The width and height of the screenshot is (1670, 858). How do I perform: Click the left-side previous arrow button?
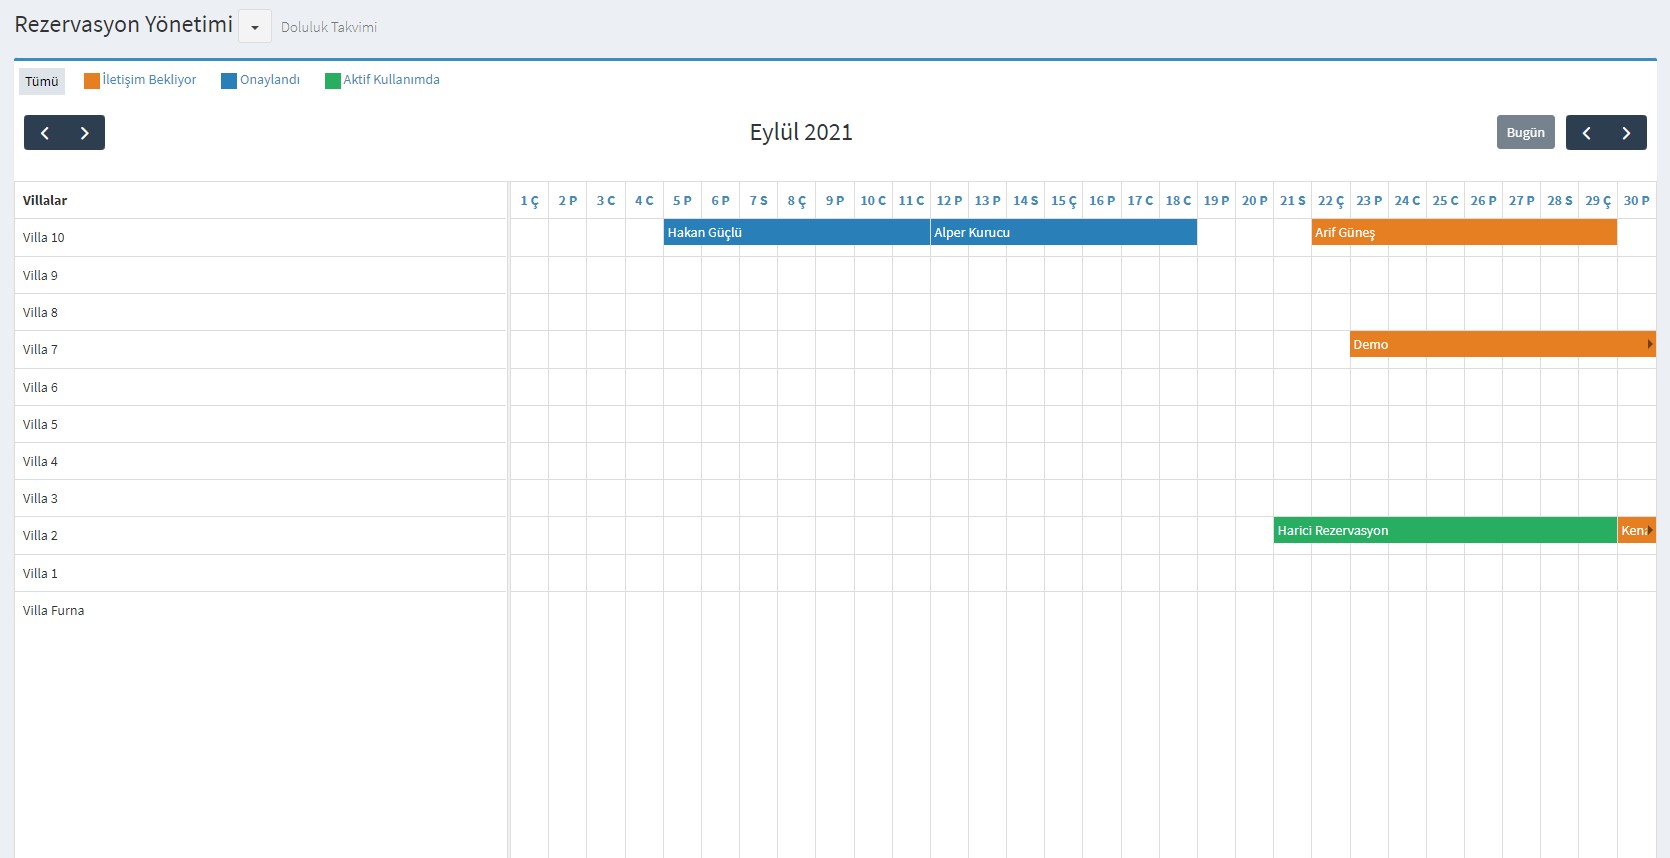[x=45, y=133]
